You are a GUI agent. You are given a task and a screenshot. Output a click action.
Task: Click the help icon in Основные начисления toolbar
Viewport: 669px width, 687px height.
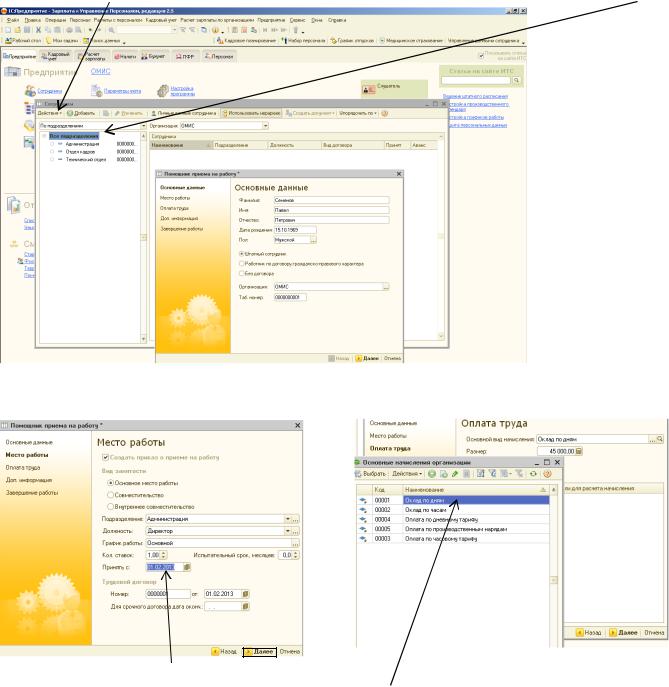pos(547,474)
